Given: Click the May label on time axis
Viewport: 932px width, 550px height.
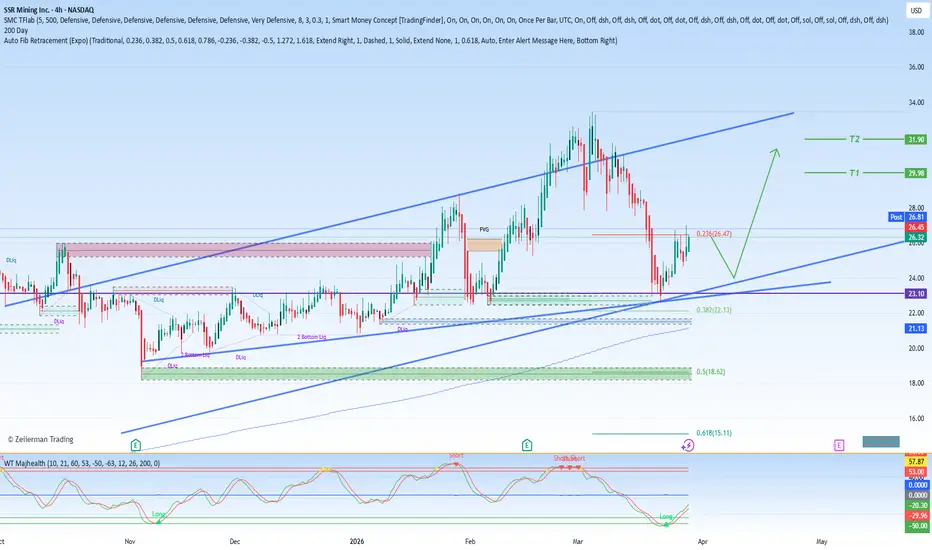Looking at the screenshot, I should [x=822, y=541].
